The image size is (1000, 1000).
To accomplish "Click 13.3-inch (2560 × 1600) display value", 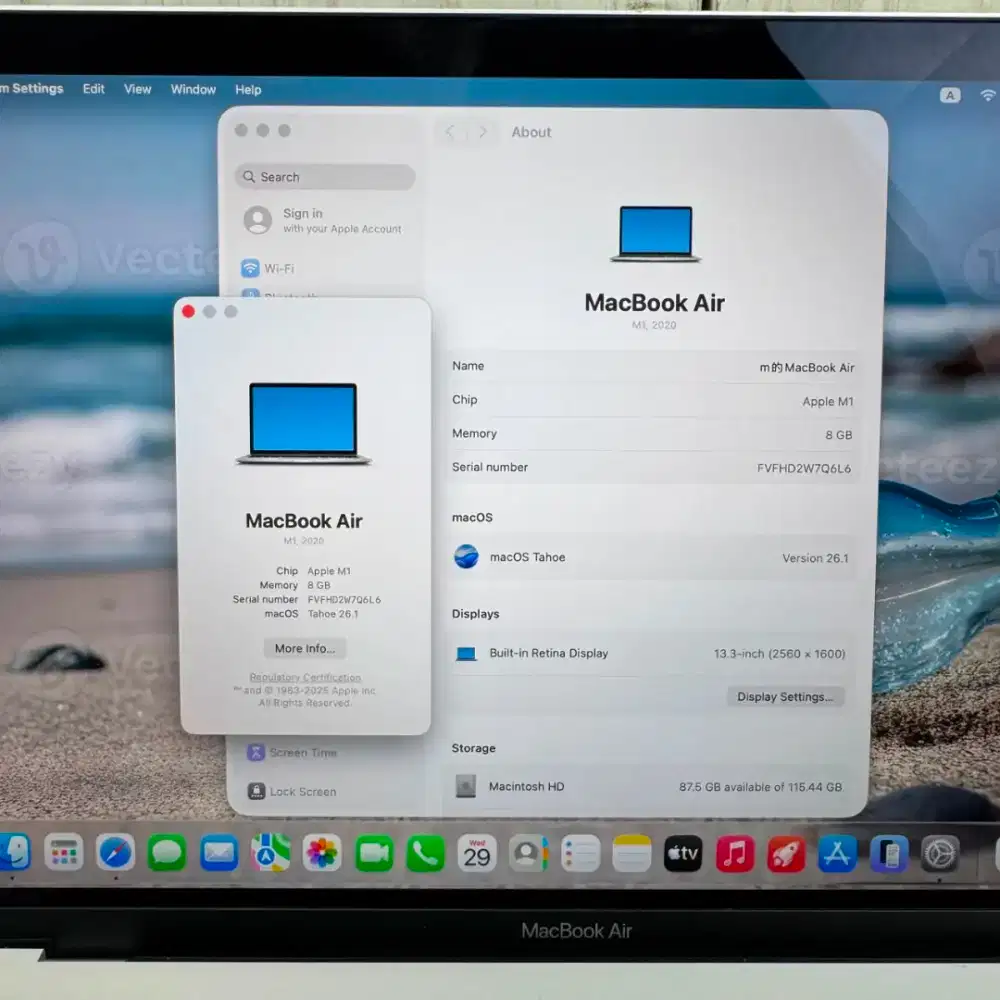I will click(779, 654).
